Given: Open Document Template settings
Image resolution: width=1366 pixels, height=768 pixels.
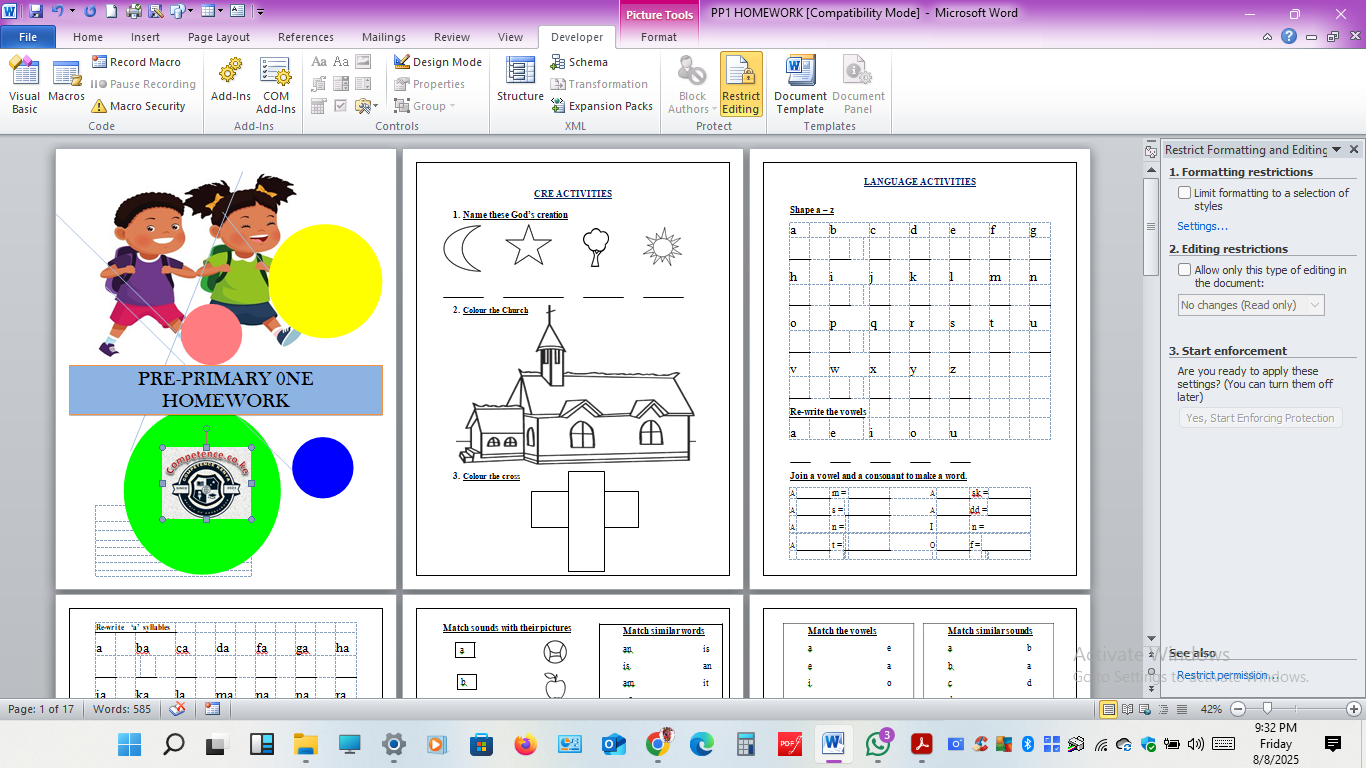Looking at the screenshot, I should click(x=800, y=85).
